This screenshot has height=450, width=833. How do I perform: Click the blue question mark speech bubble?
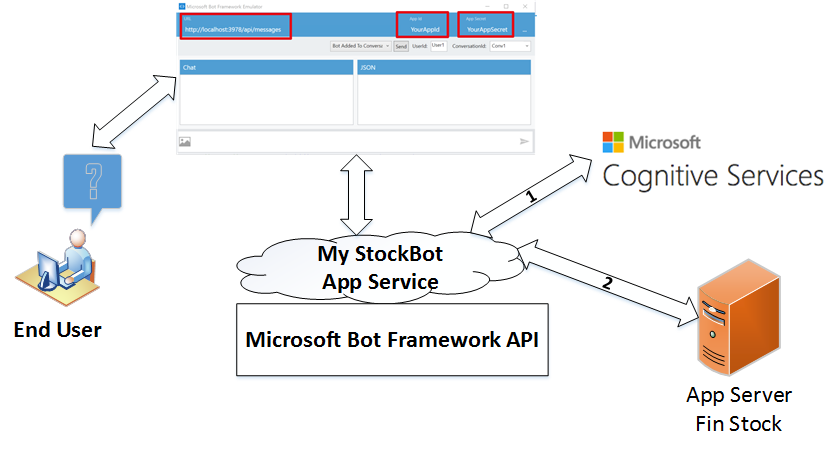92,188
